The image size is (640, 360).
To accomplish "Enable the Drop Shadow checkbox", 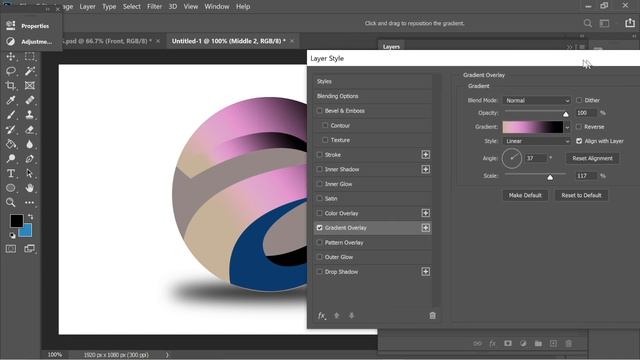I will pyautogui.click(x=320, y=272).
